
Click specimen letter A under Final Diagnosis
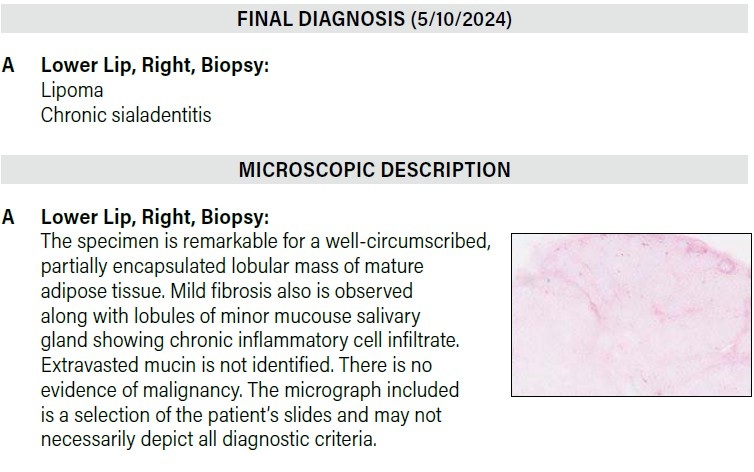[x=9, y=65]
